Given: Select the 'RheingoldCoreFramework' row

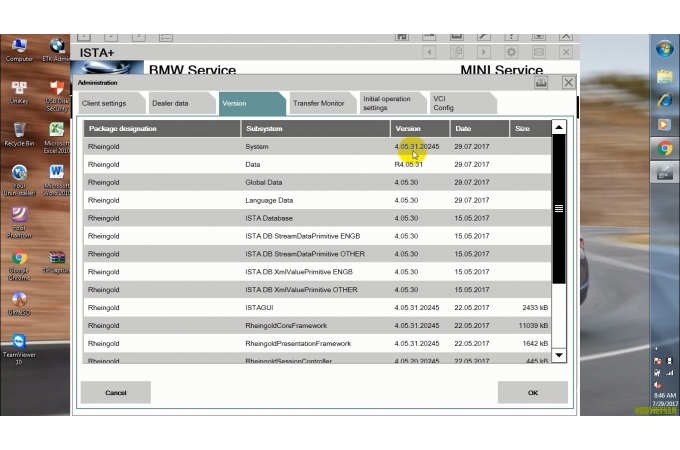Looking at the screenshot, I should [317, 326].
